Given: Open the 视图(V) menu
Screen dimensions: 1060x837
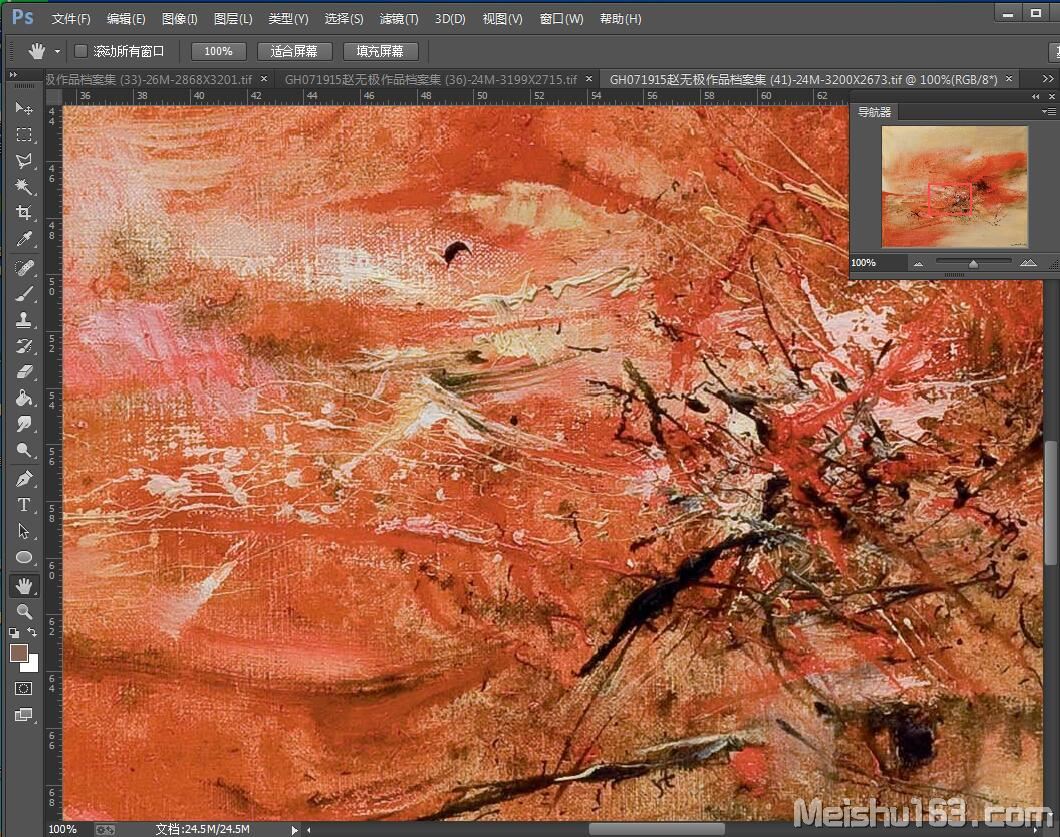Looking at the screenshot, I should (x=502, y=19).
